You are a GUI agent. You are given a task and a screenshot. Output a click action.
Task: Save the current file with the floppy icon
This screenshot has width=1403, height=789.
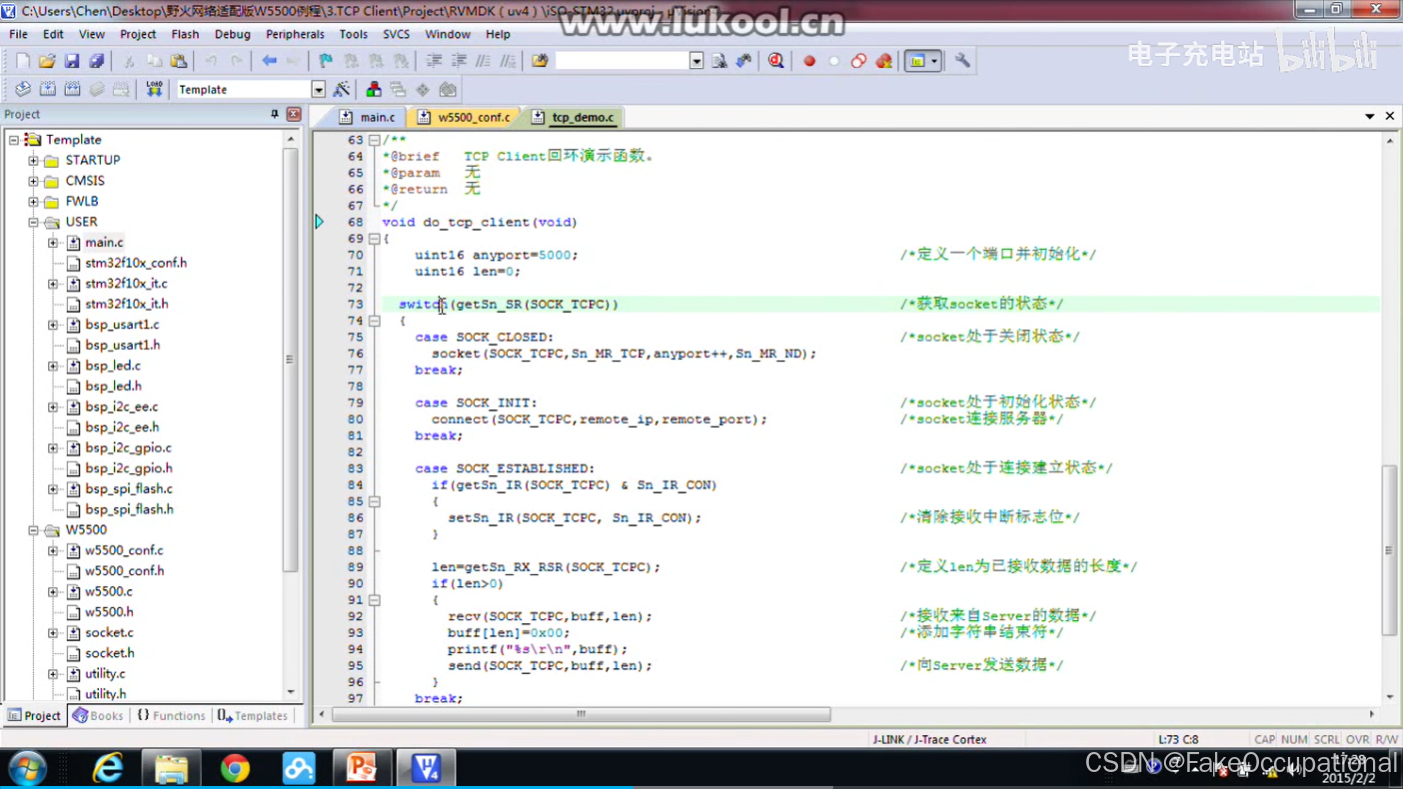coord(71,61)
